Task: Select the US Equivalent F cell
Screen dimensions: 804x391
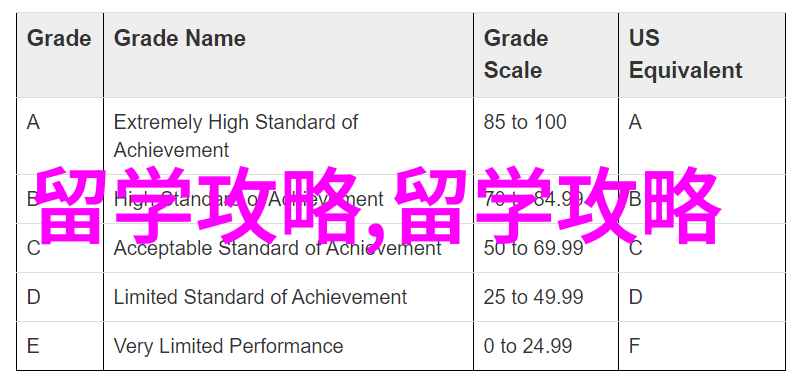Action: [702, 346]
